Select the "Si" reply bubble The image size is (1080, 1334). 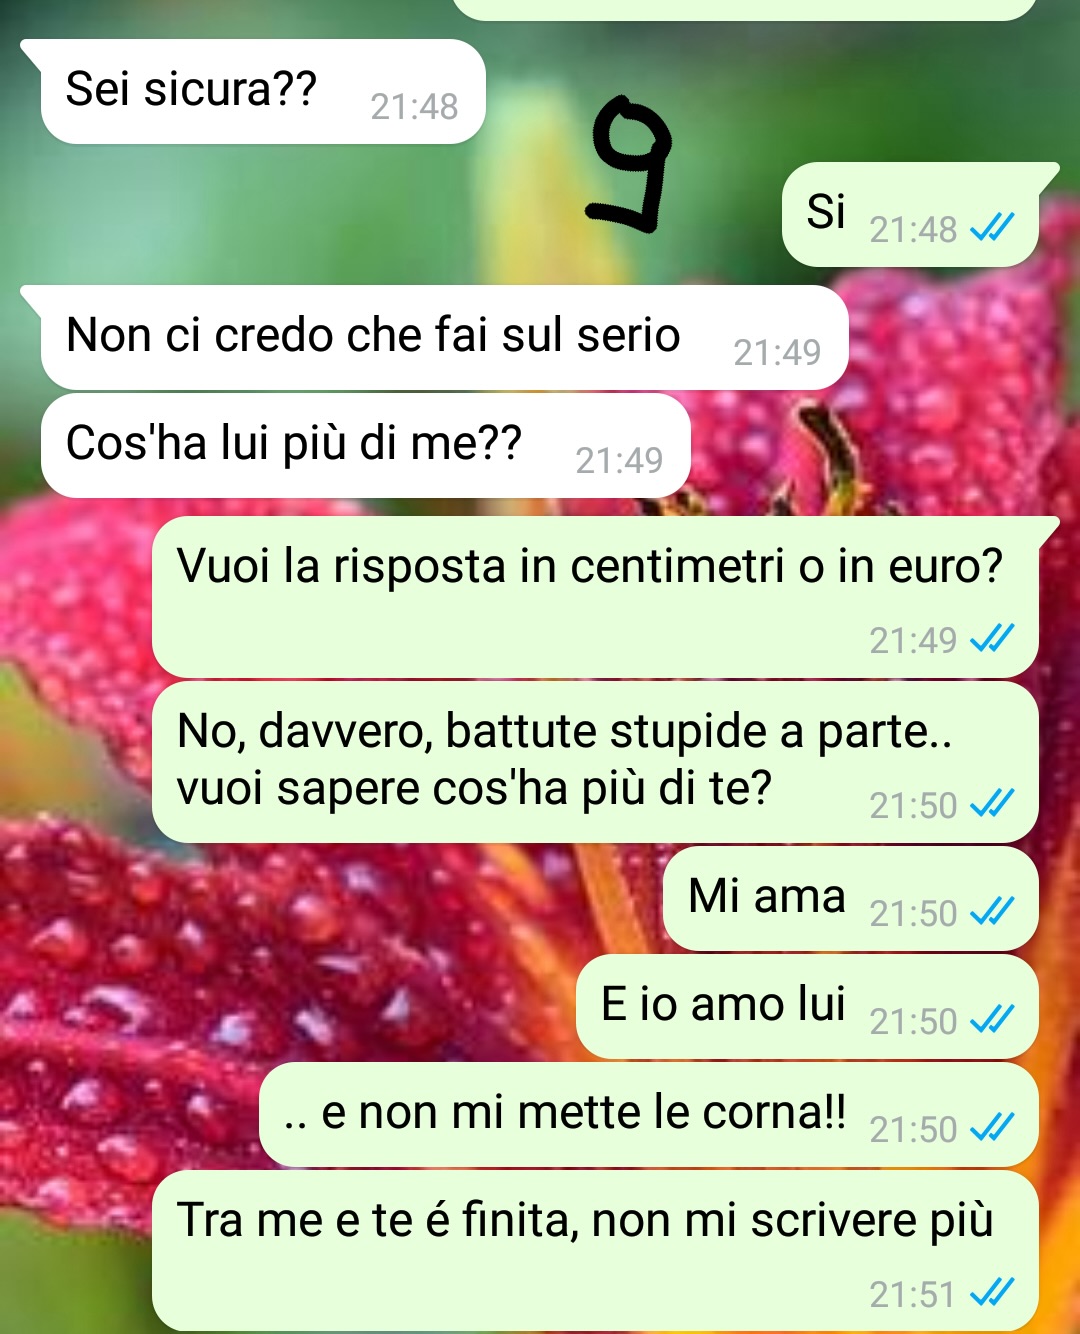tap(910, 215)
